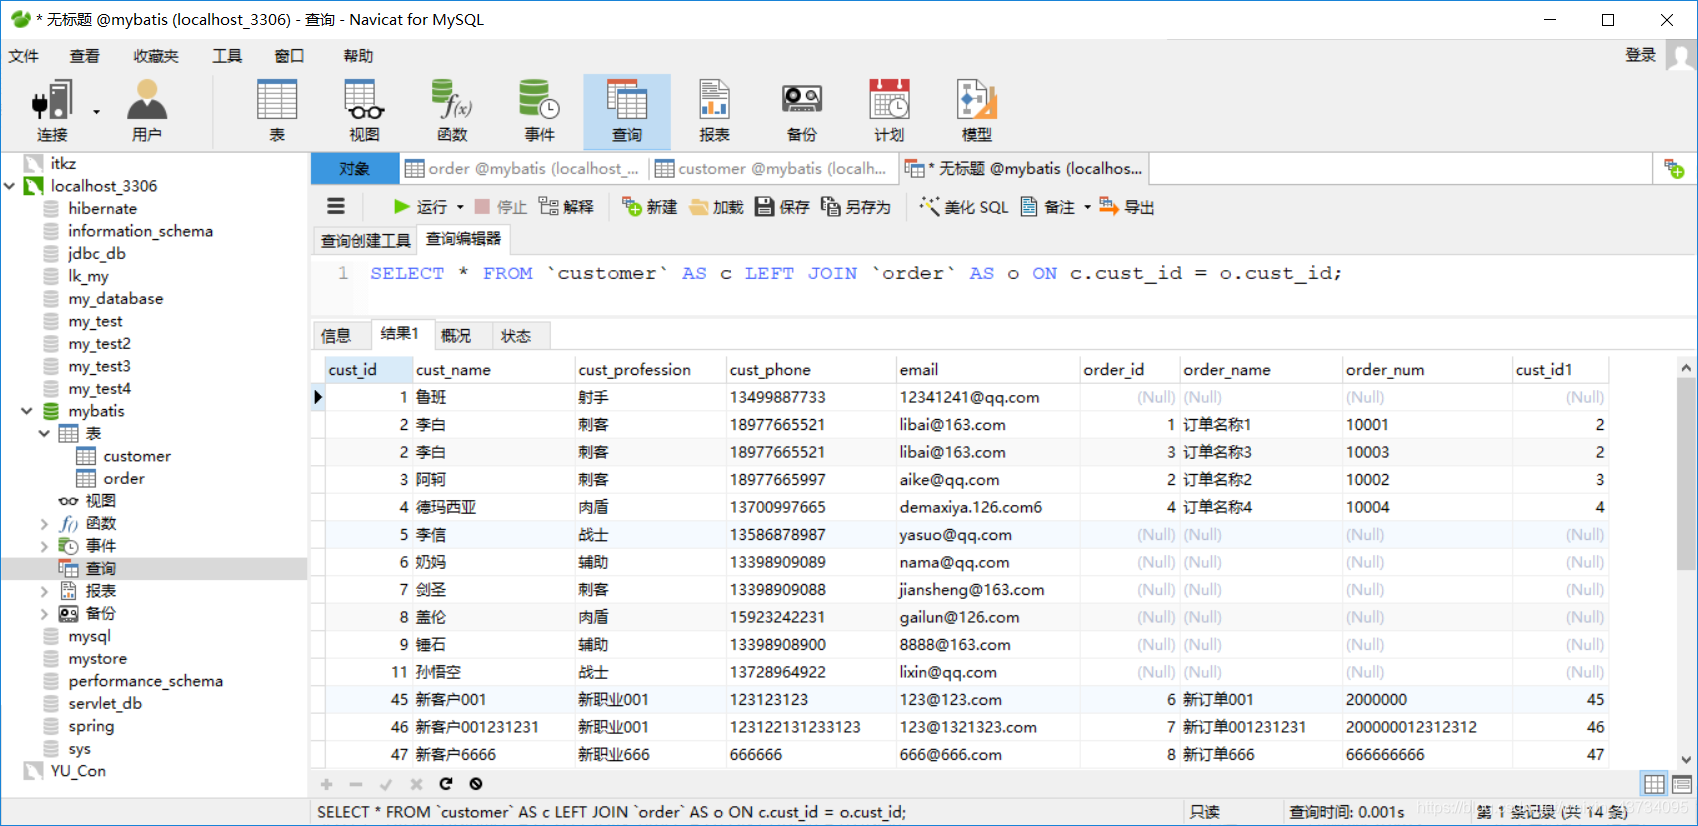The height and width of the screenshot is (826, 1698).
Task: Click the new-tab icon at tab bar right
Action: [1674, 168]
